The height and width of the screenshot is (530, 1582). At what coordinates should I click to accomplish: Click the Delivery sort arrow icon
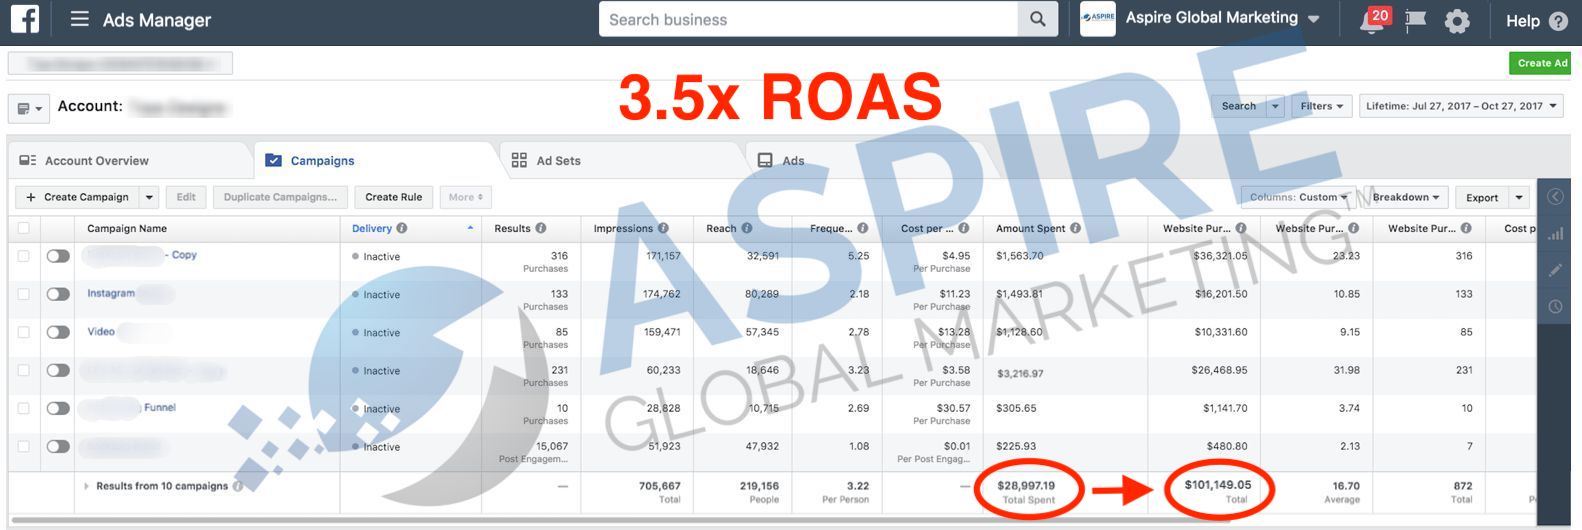click(470, 228)
